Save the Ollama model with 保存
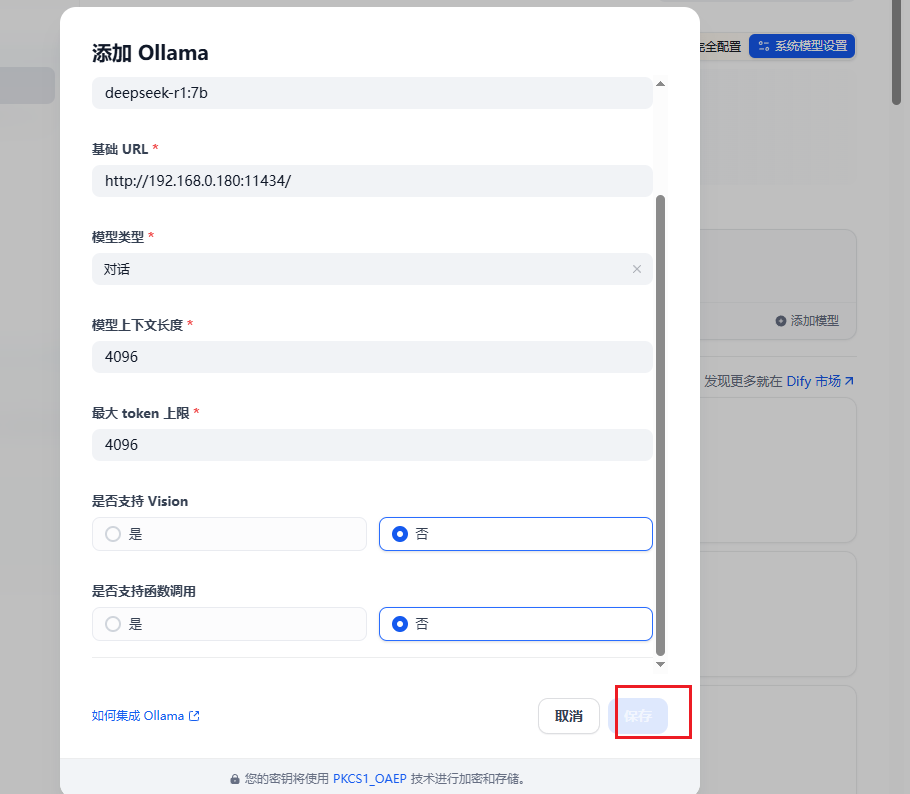This screenshot has height=794, width=910. coord(638,716)
